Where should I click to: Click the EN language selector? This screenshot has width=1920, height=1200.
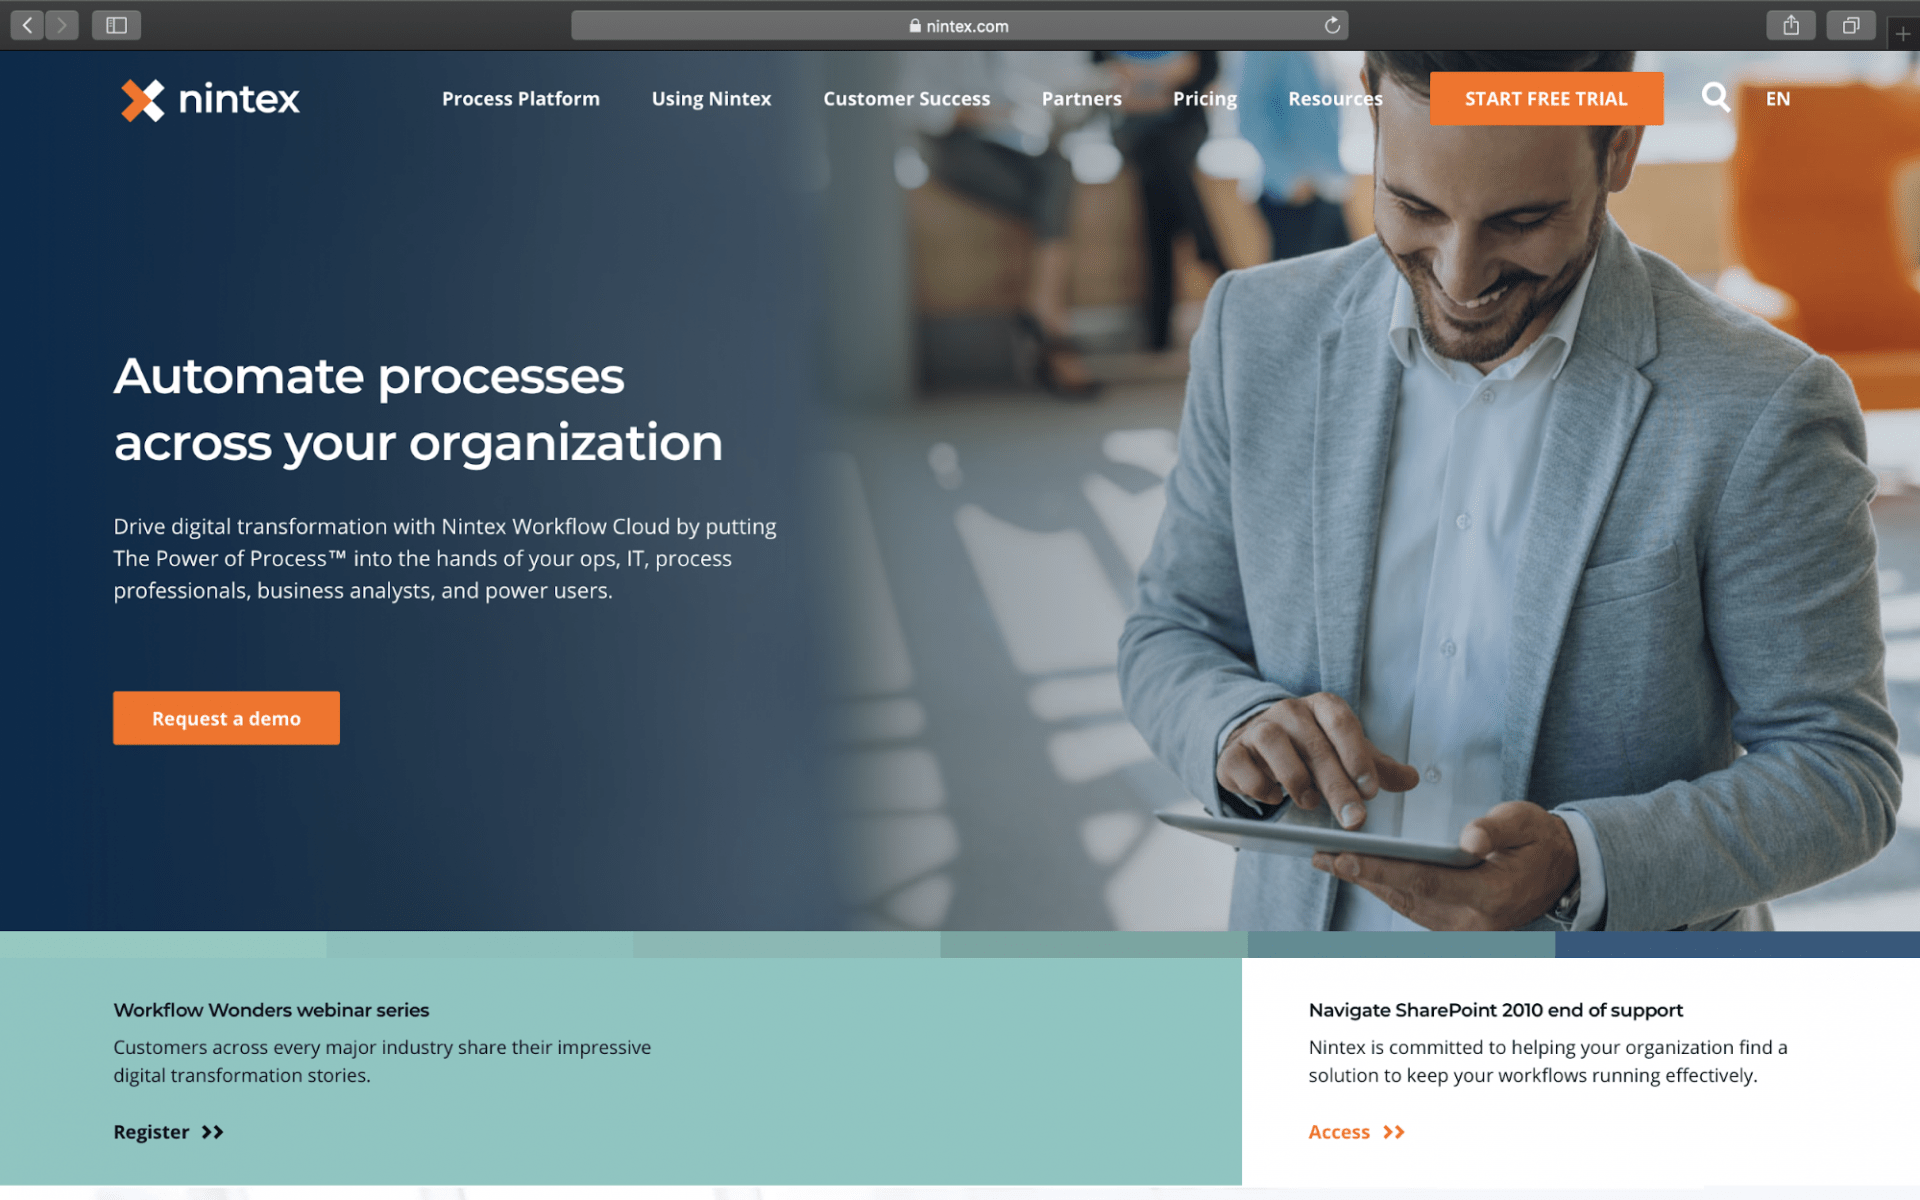[1779, 98]
